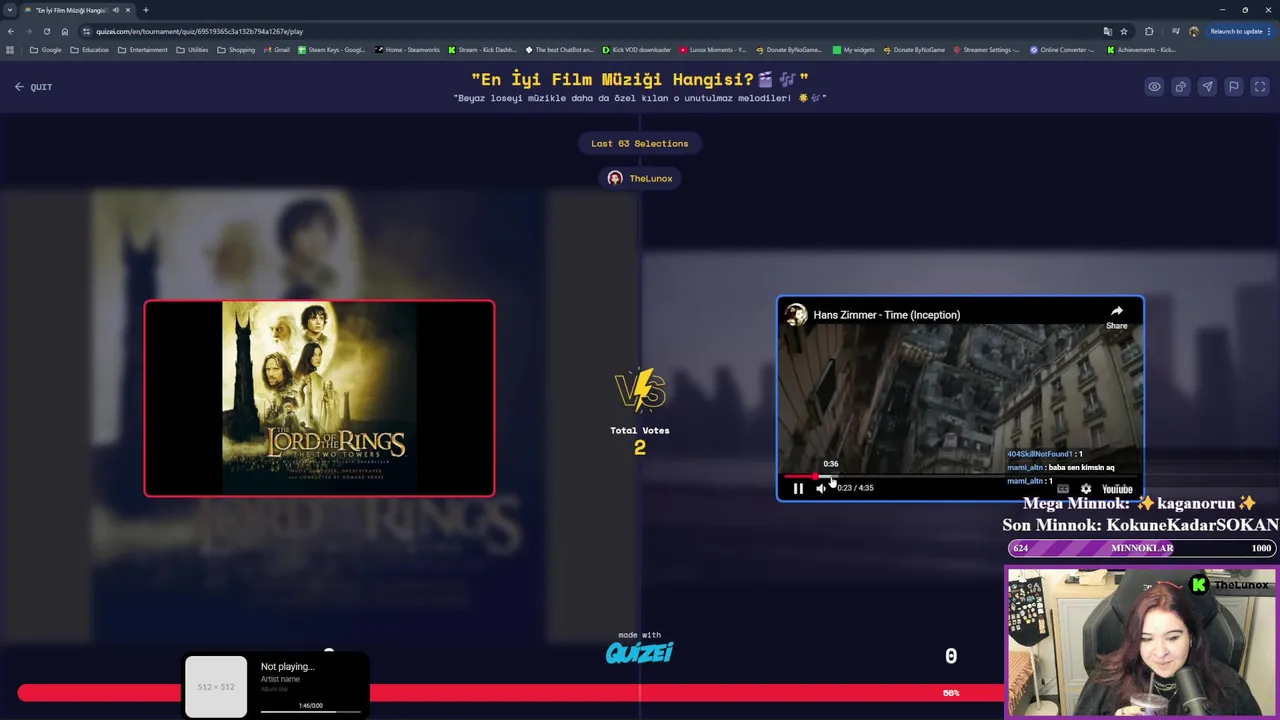Viewport: 1280px width, 720px height.
Task: Bookmark this page with the star icon
Action: [1124, 31]
